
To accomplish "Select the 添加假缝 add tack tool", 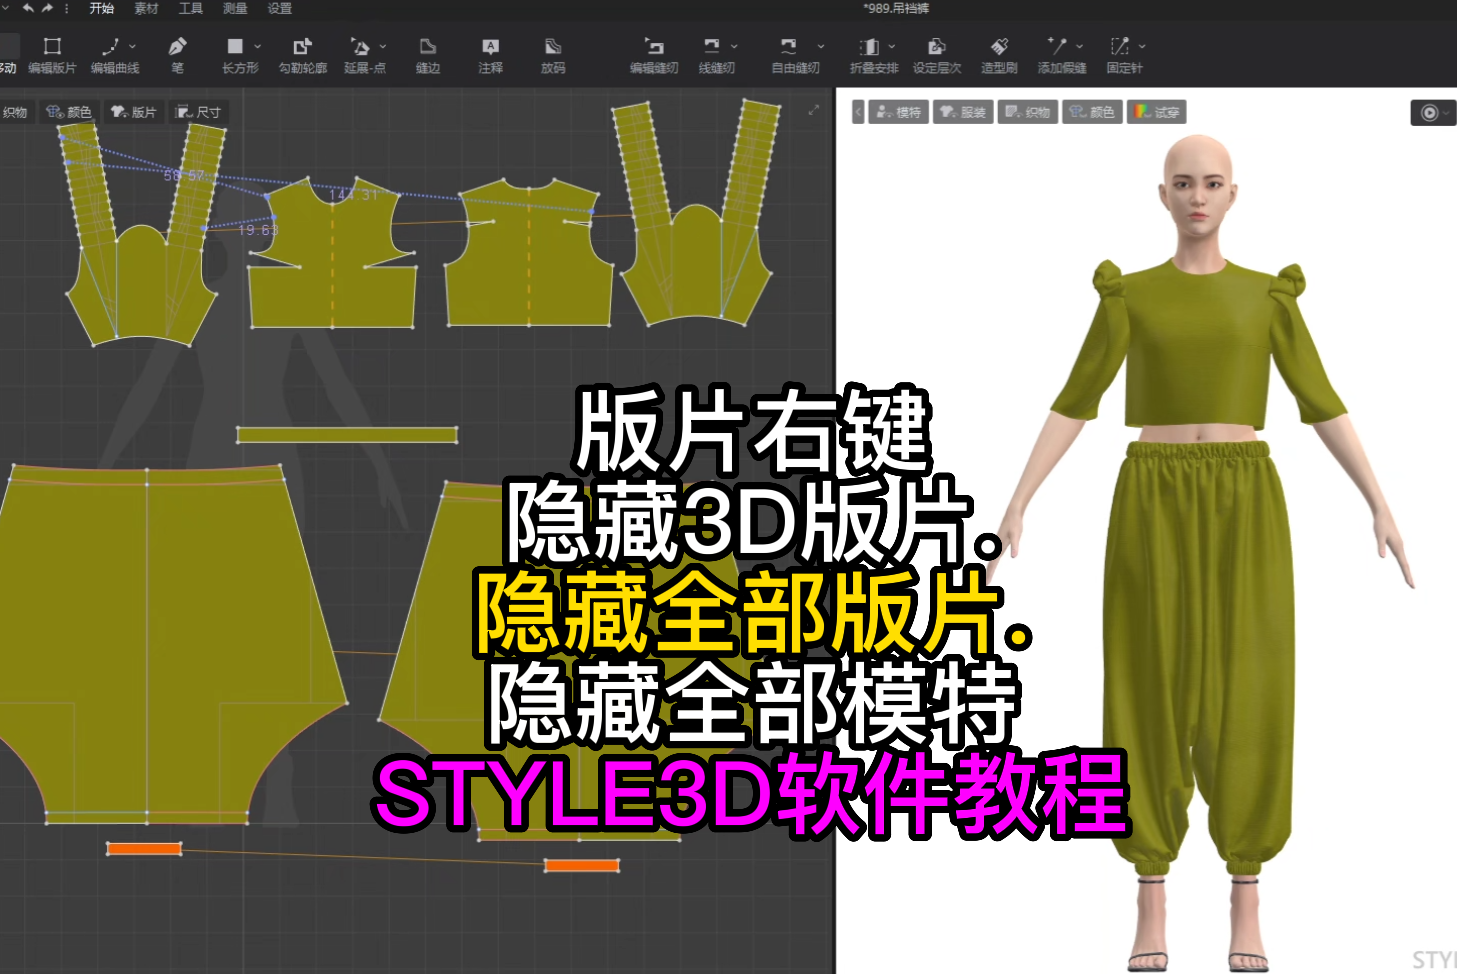I will pyautogui.click(x=1061, y=55).
